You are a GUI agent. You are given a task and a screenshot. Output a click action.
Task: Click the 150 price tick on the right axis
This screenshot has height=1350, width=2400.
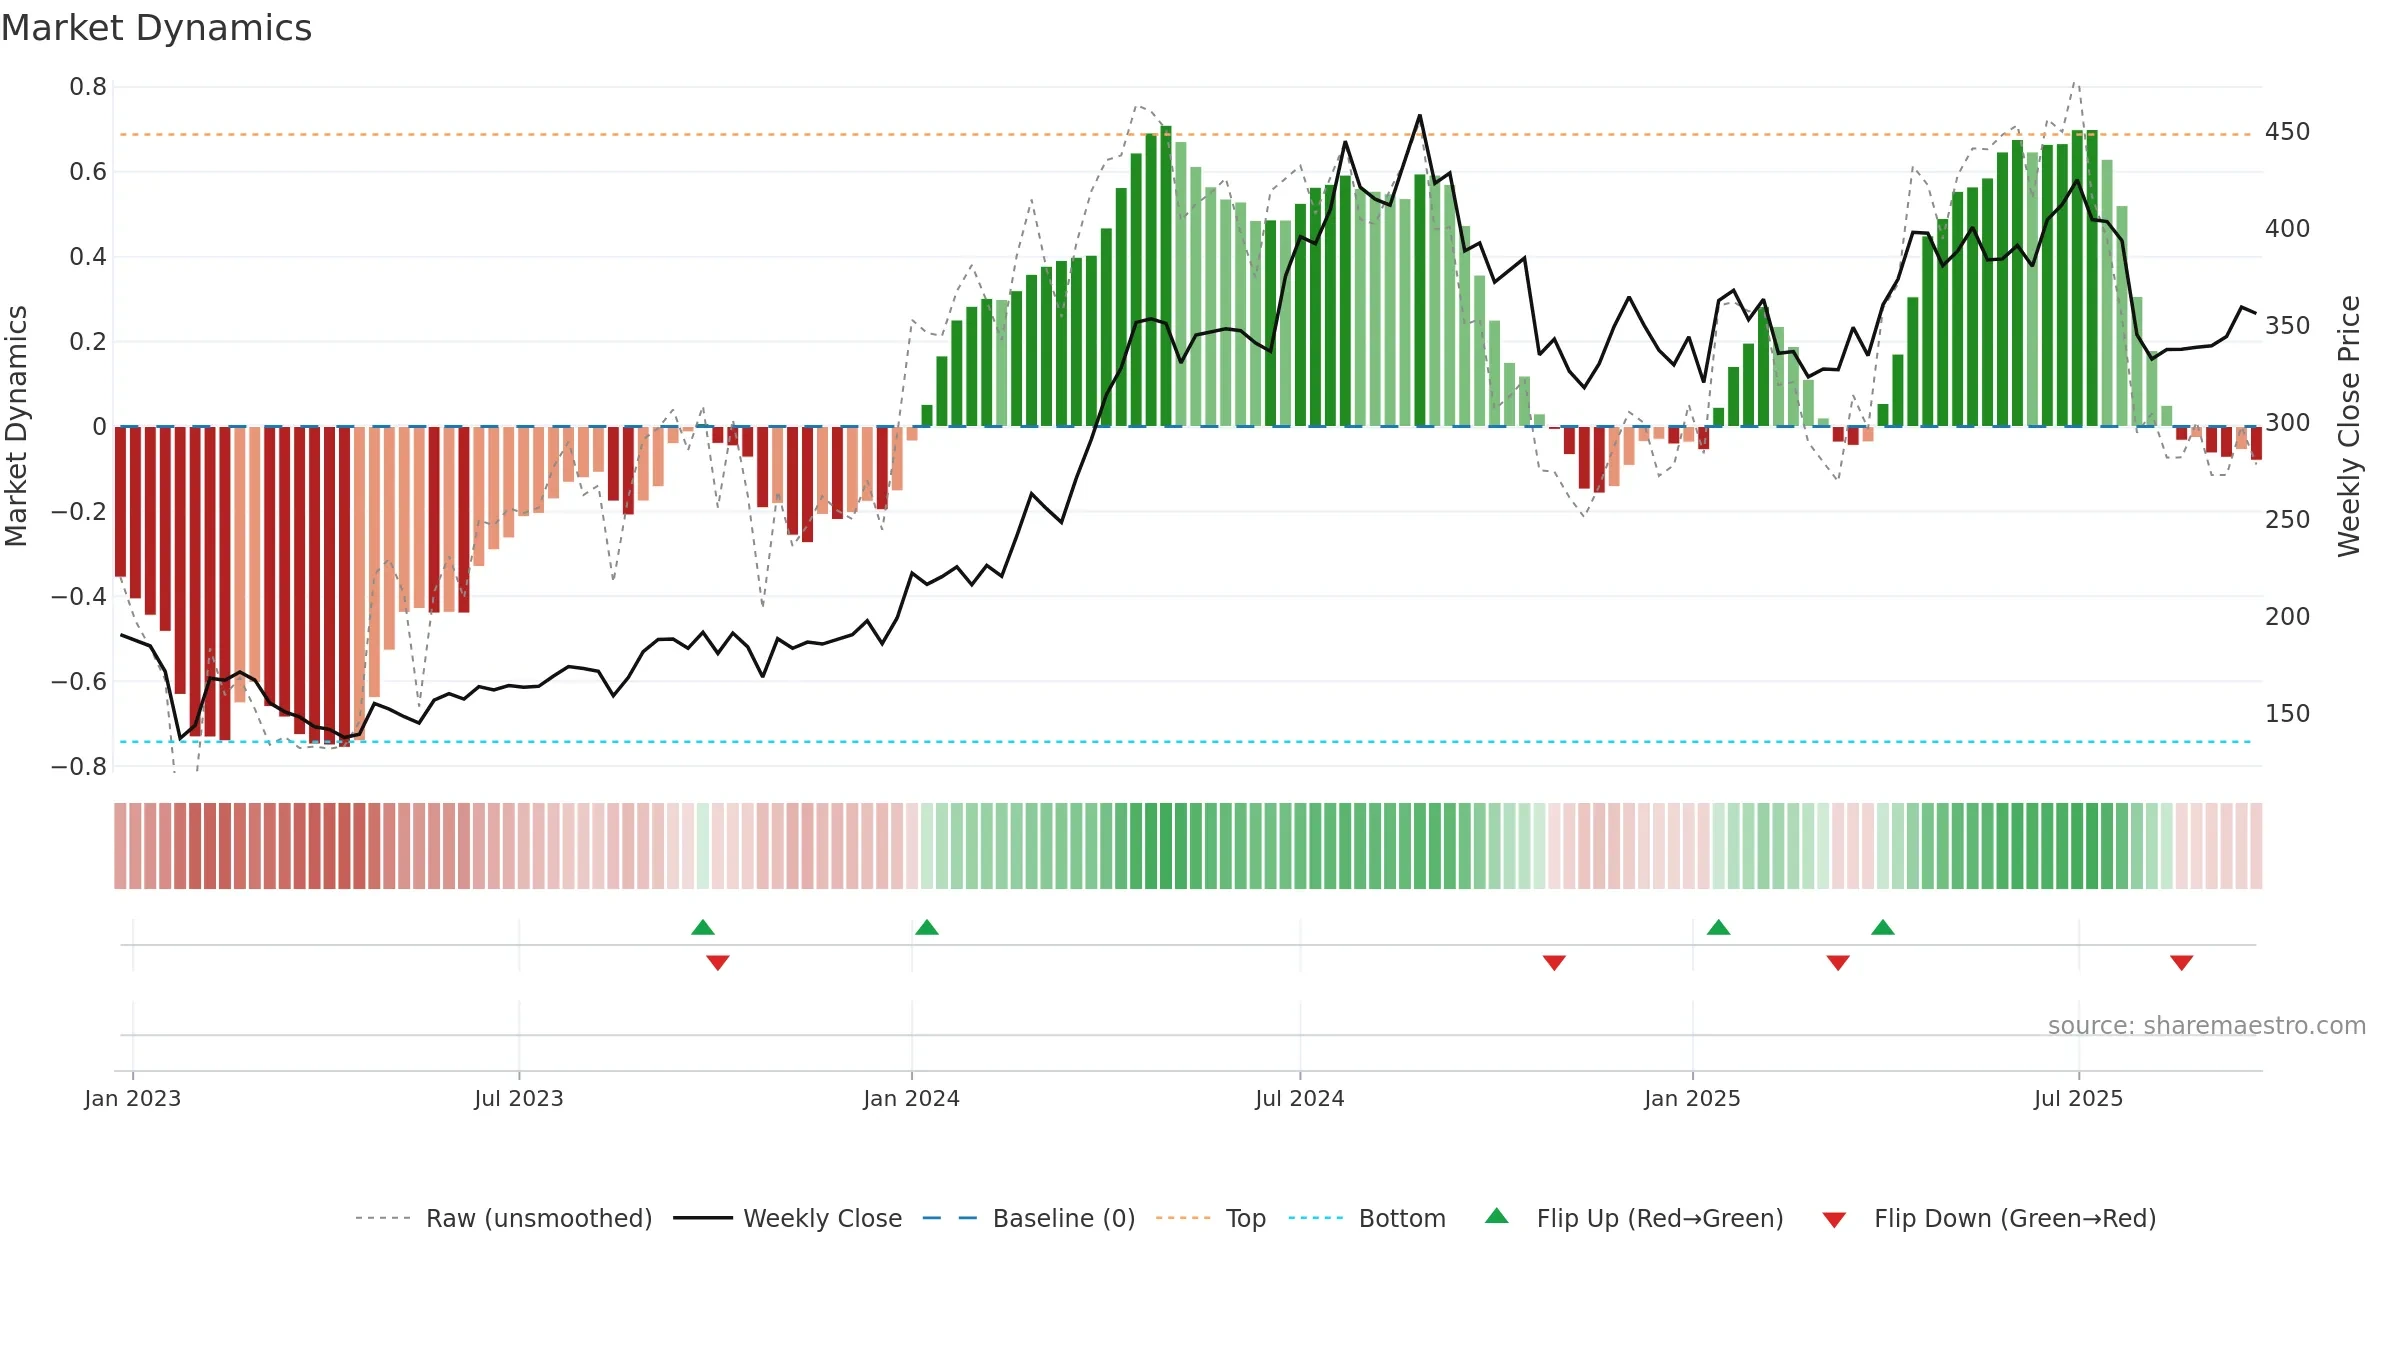2288,714
